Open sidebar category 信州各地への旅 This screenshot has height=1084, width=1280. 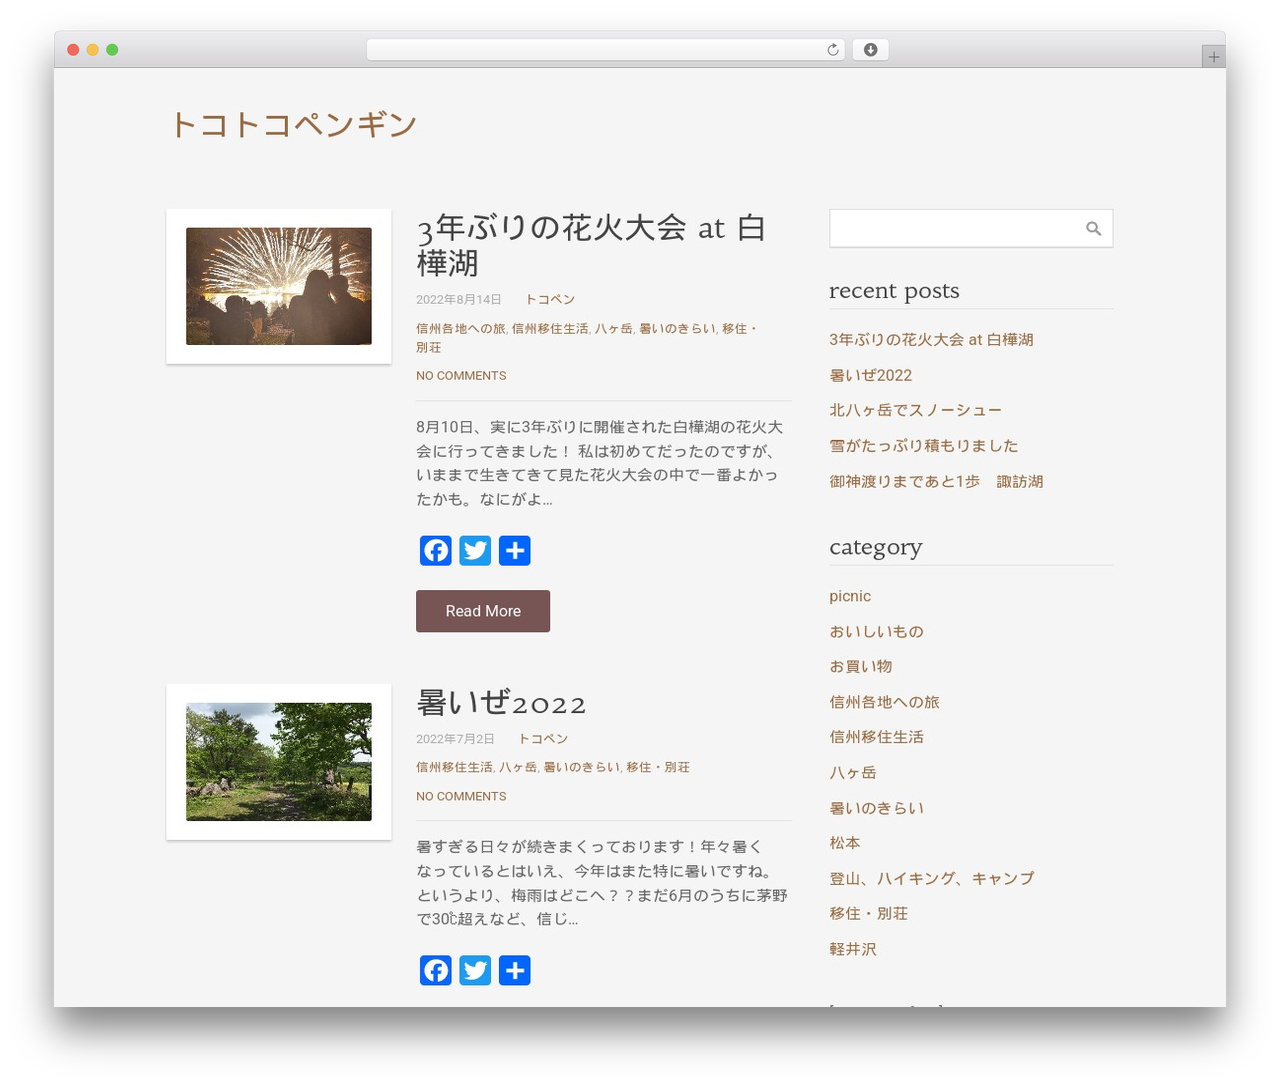pos(884,702)
